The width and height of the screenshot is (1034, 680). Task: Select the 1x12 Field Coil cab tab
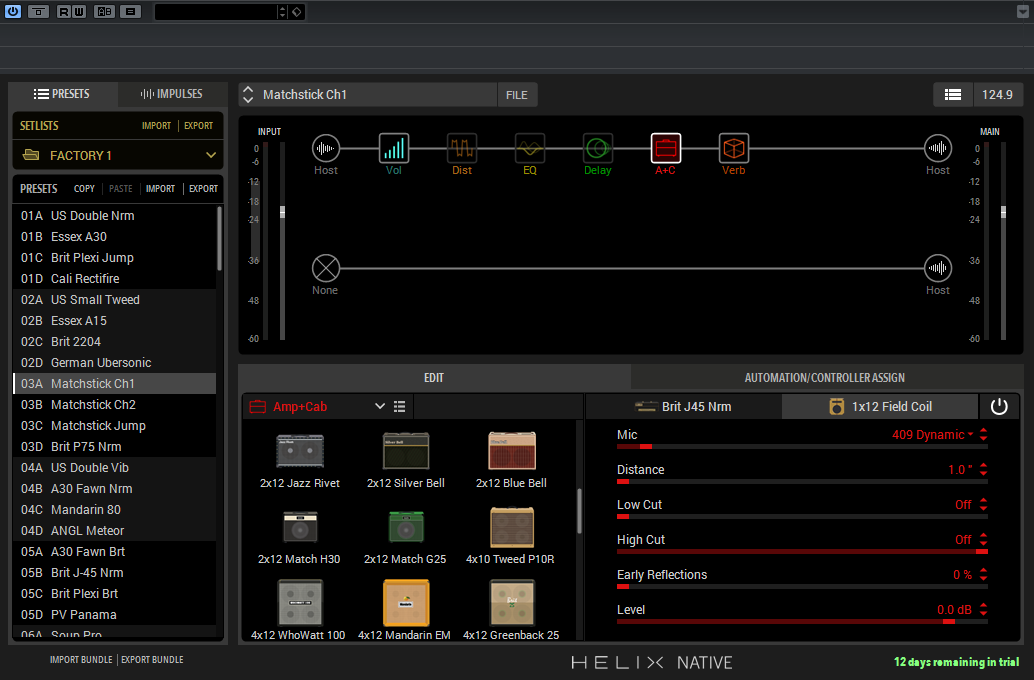[x=880, y=406]
